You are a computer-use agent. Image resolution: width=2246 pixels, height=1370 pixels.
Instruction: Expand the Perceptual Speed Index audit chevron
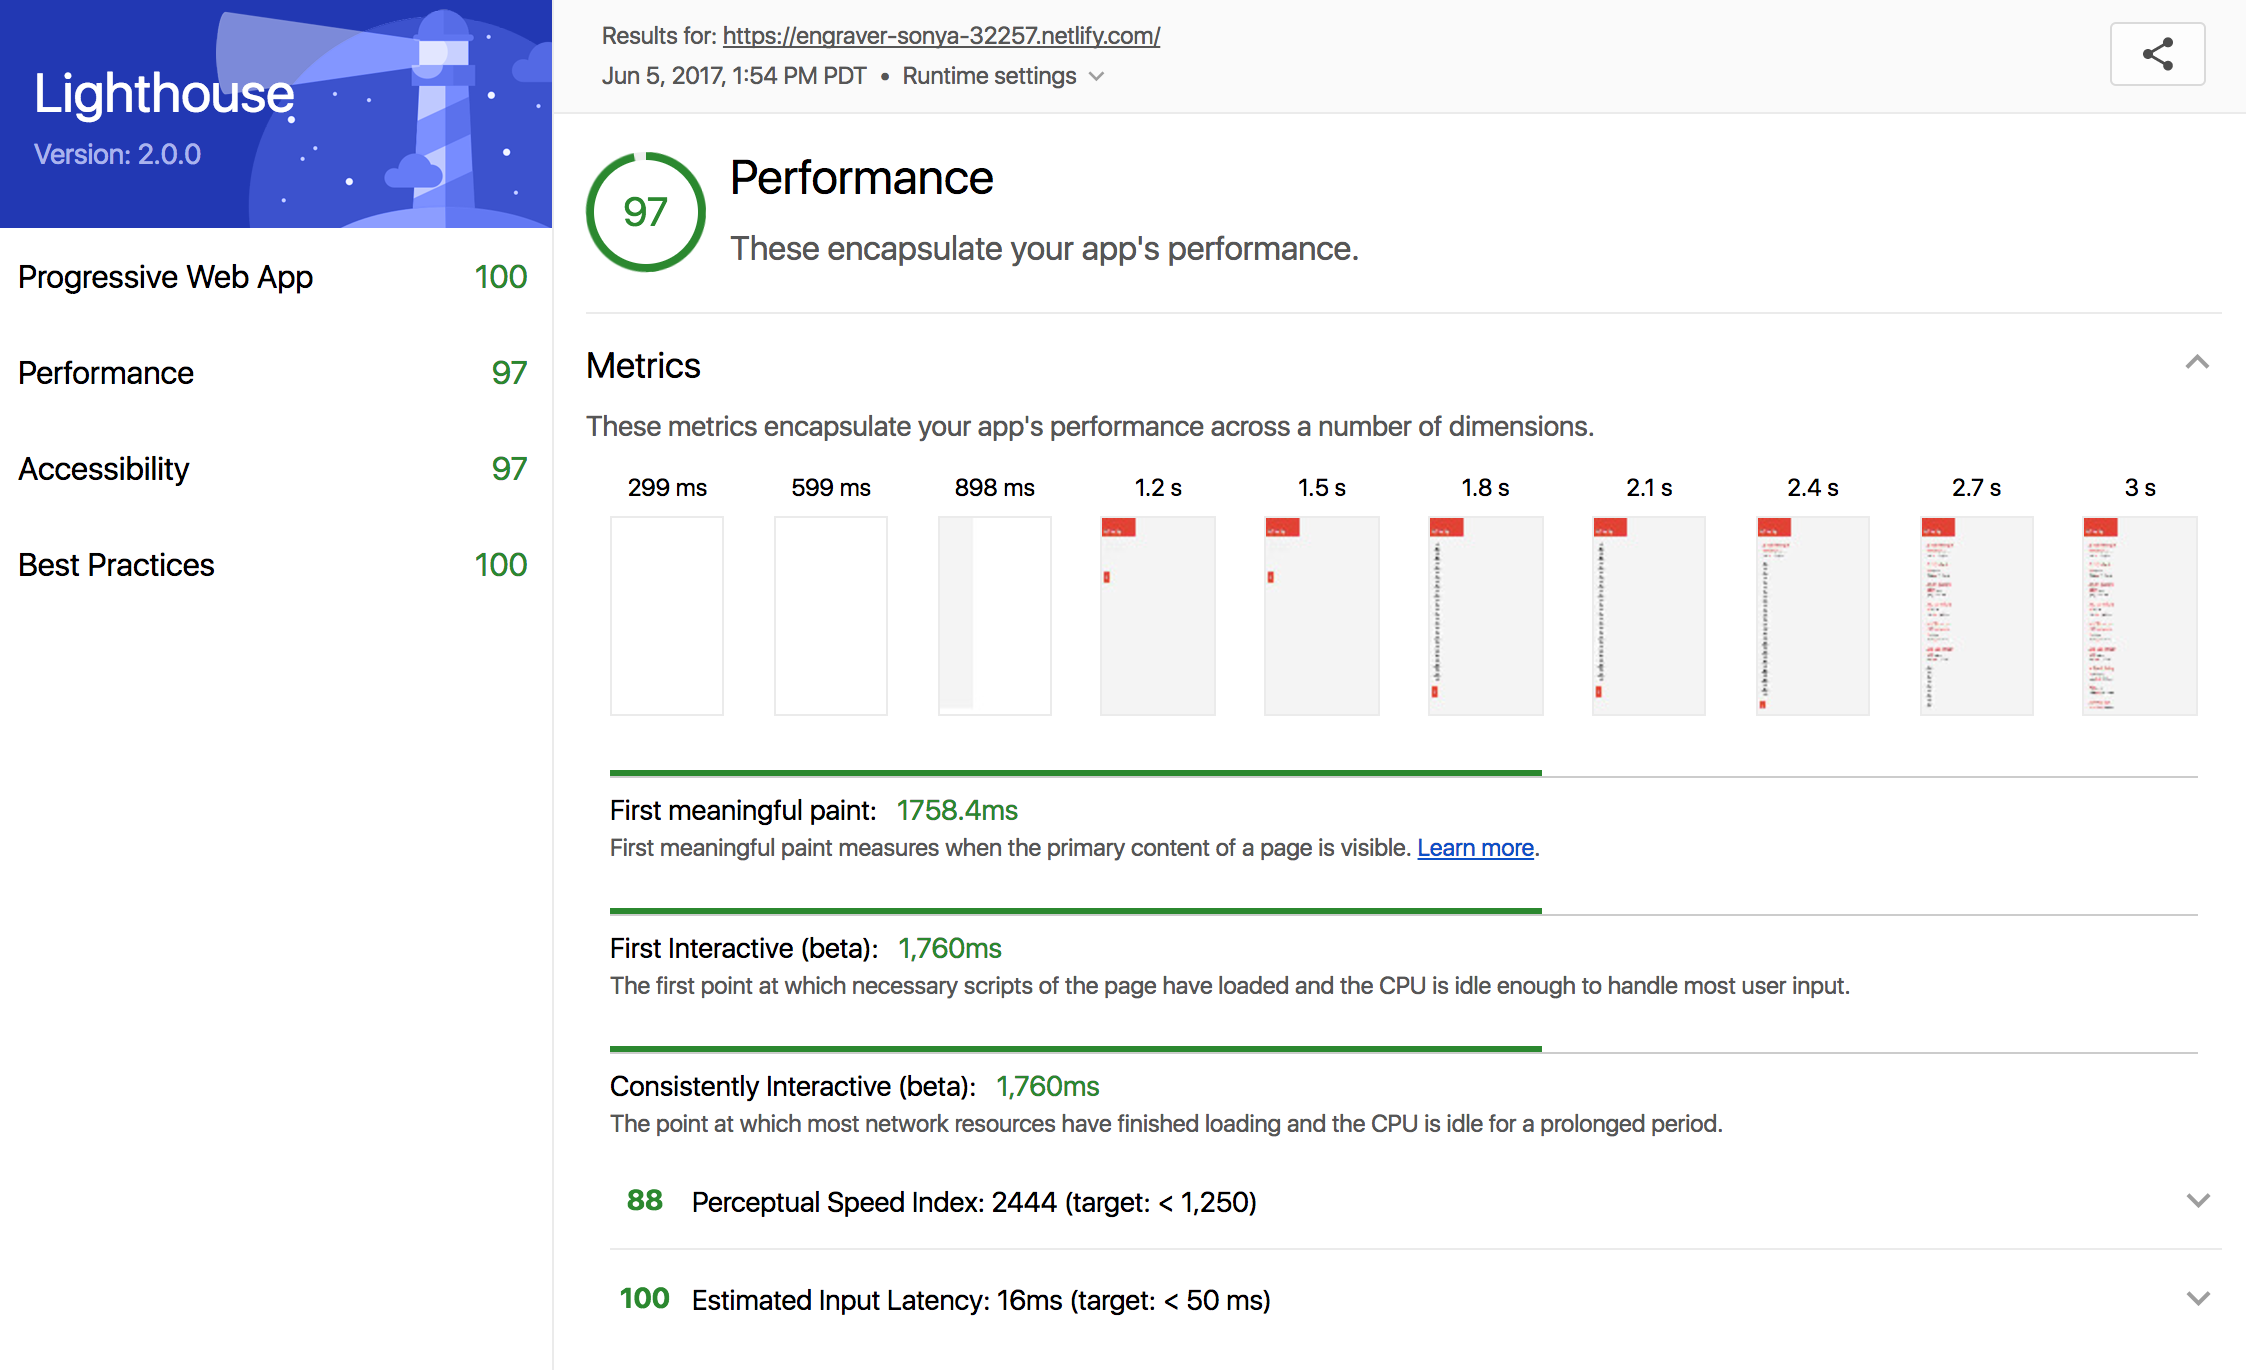pos(2197,1200)
